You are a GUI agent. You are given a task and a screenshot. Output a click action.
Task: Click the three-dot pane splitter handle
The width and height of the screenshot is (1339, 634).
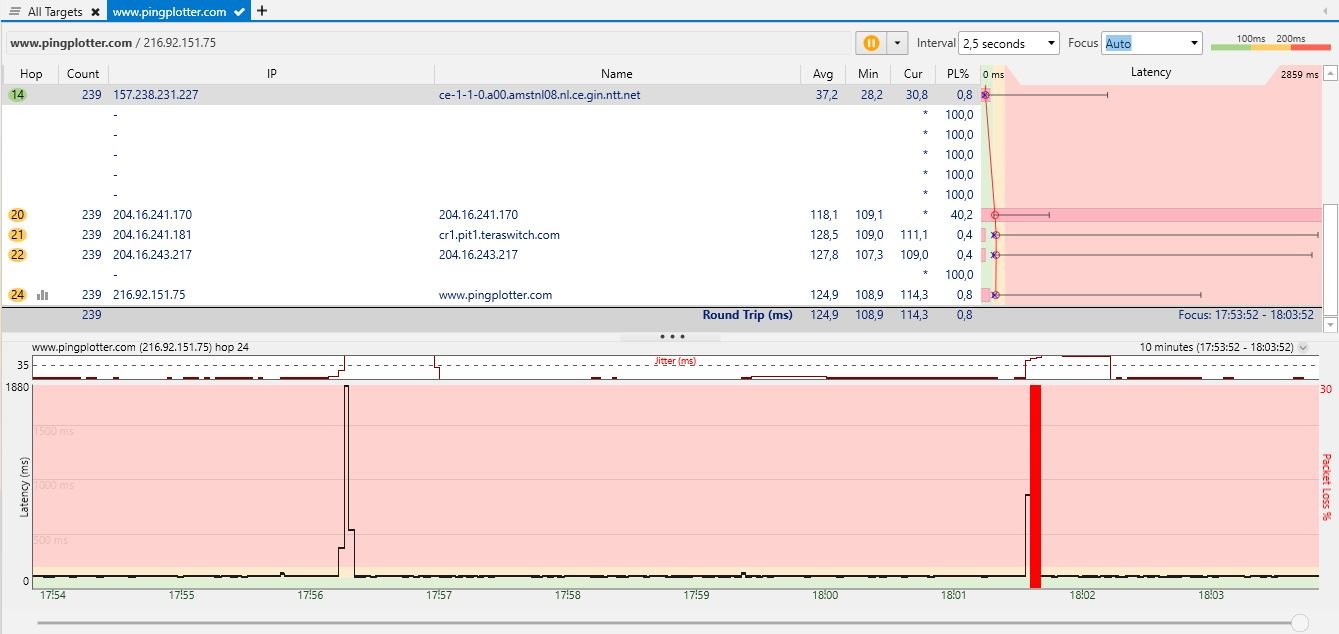tap(672, 337)
